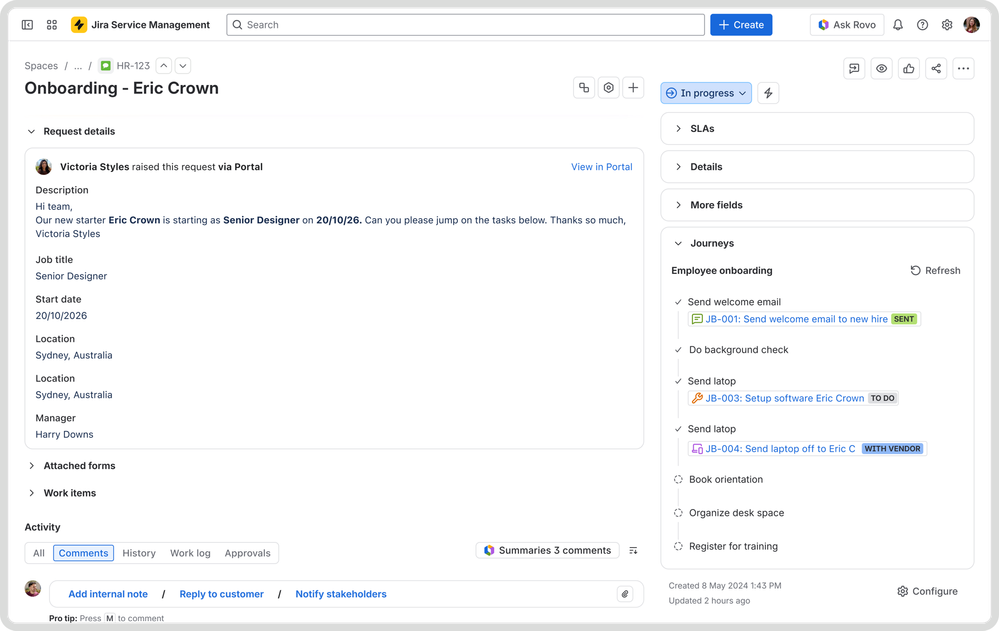Click the Organize desk space pending circle

click(679, 513)
